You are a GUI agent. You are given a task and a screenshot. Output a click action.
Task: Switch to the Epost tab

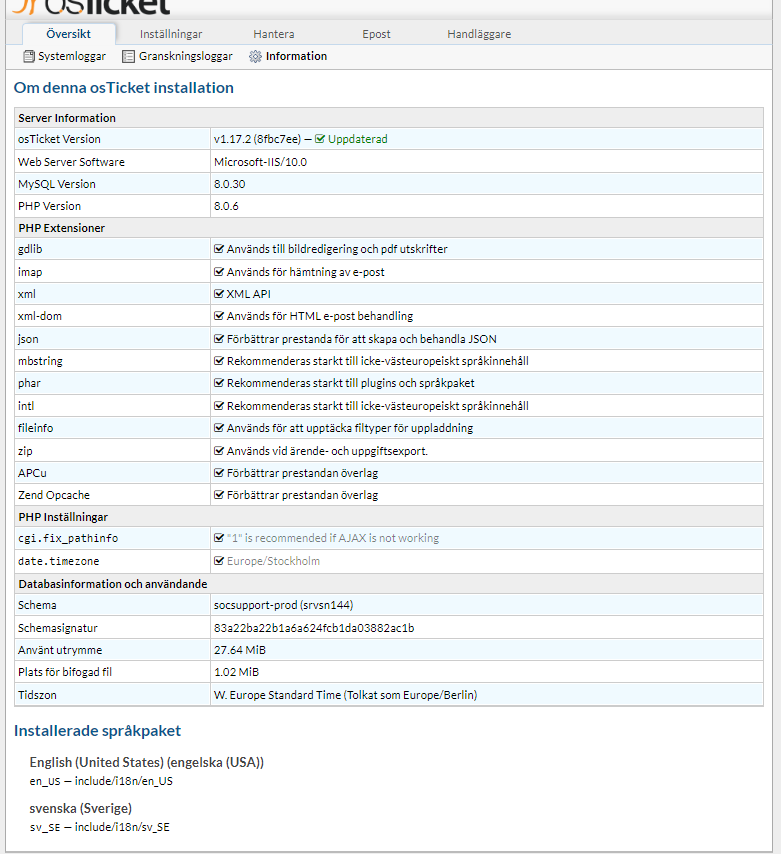376,33
